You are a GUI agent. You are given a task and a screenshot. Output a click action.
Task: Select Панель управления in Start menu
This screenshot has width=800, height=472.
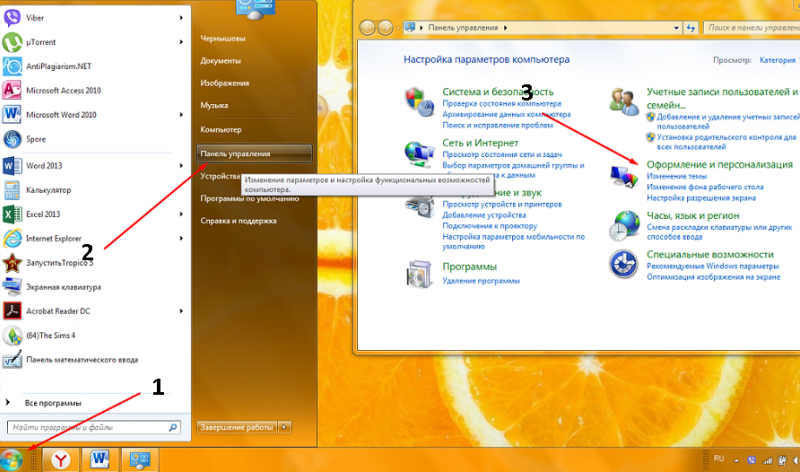pos(254,154)
